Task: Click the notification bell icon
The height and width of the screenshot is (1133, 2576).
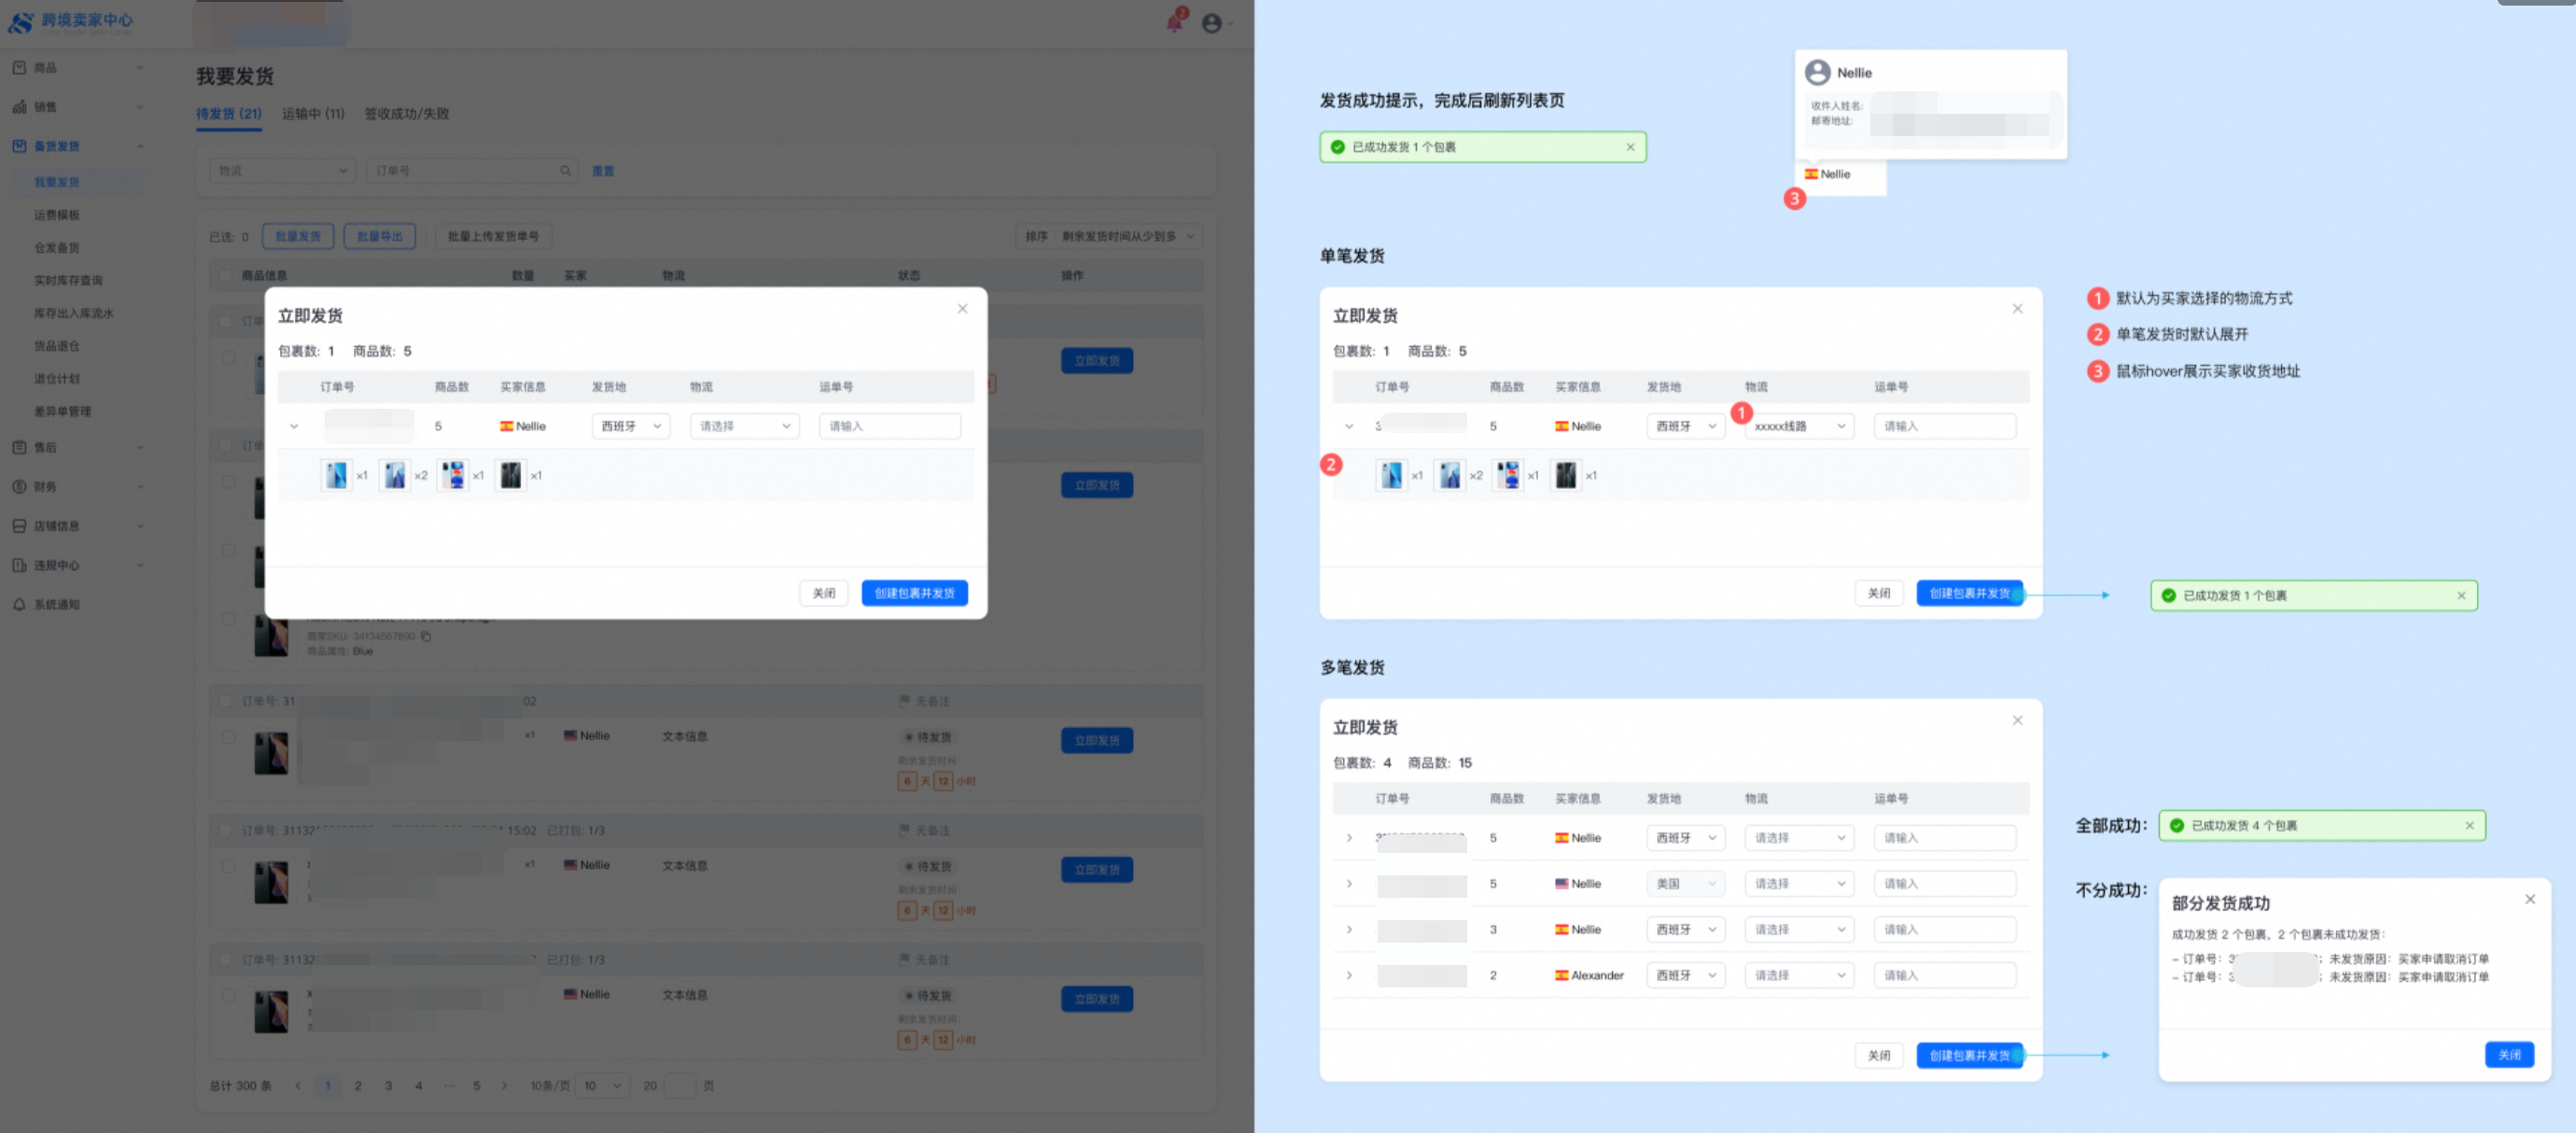Action: point(1175,22)
